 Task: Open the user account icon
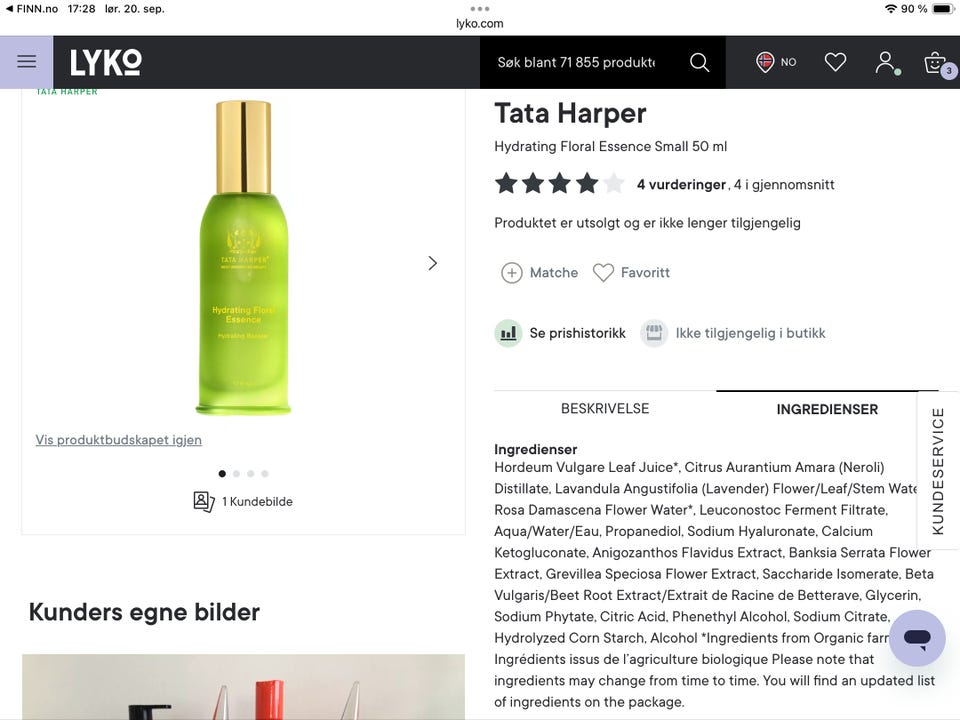click(887, 62)
